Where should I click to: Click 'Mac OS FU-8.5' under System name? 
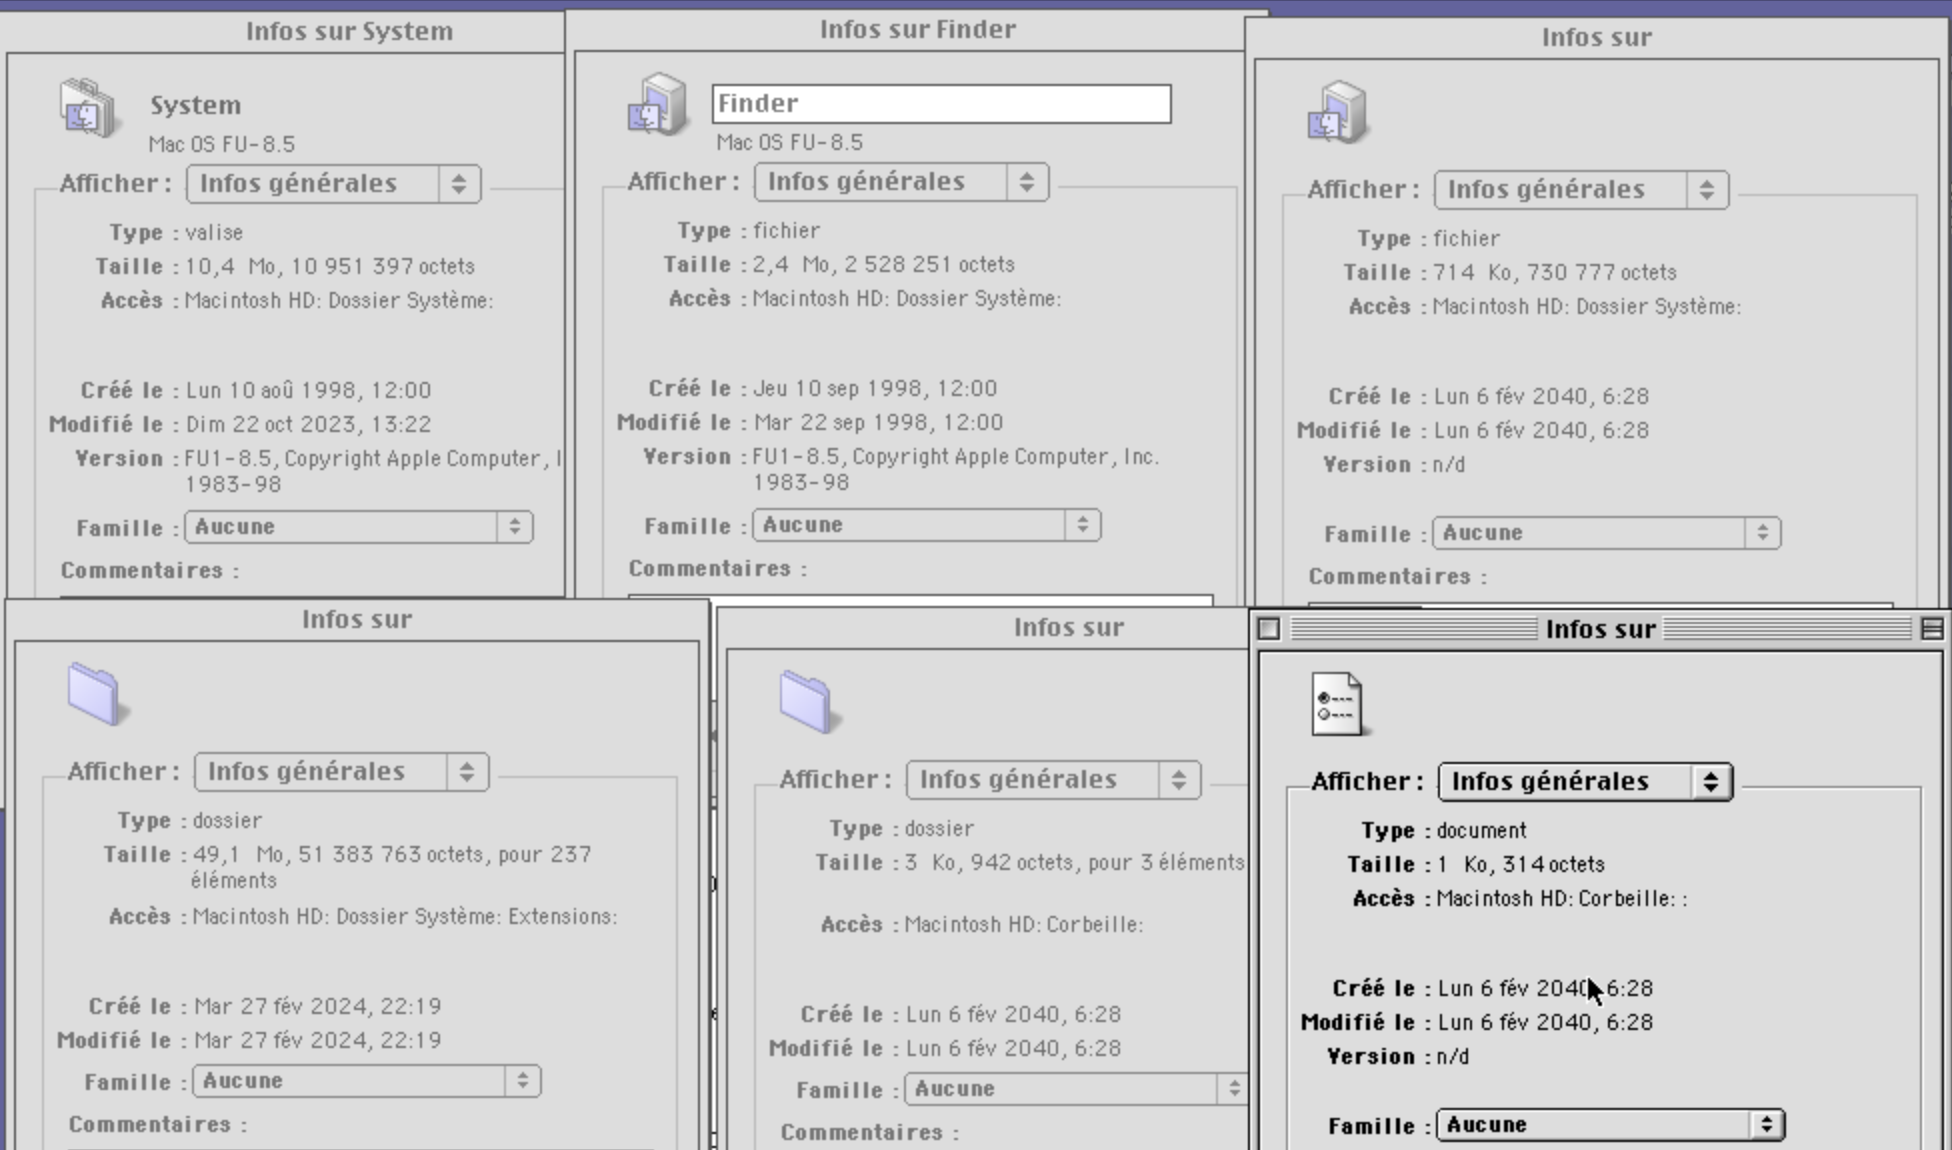click(222, 144)
